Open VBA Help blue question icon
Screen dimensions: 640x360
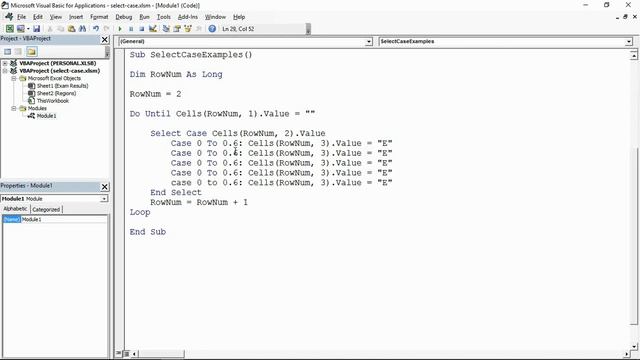(x=212, y=29)
